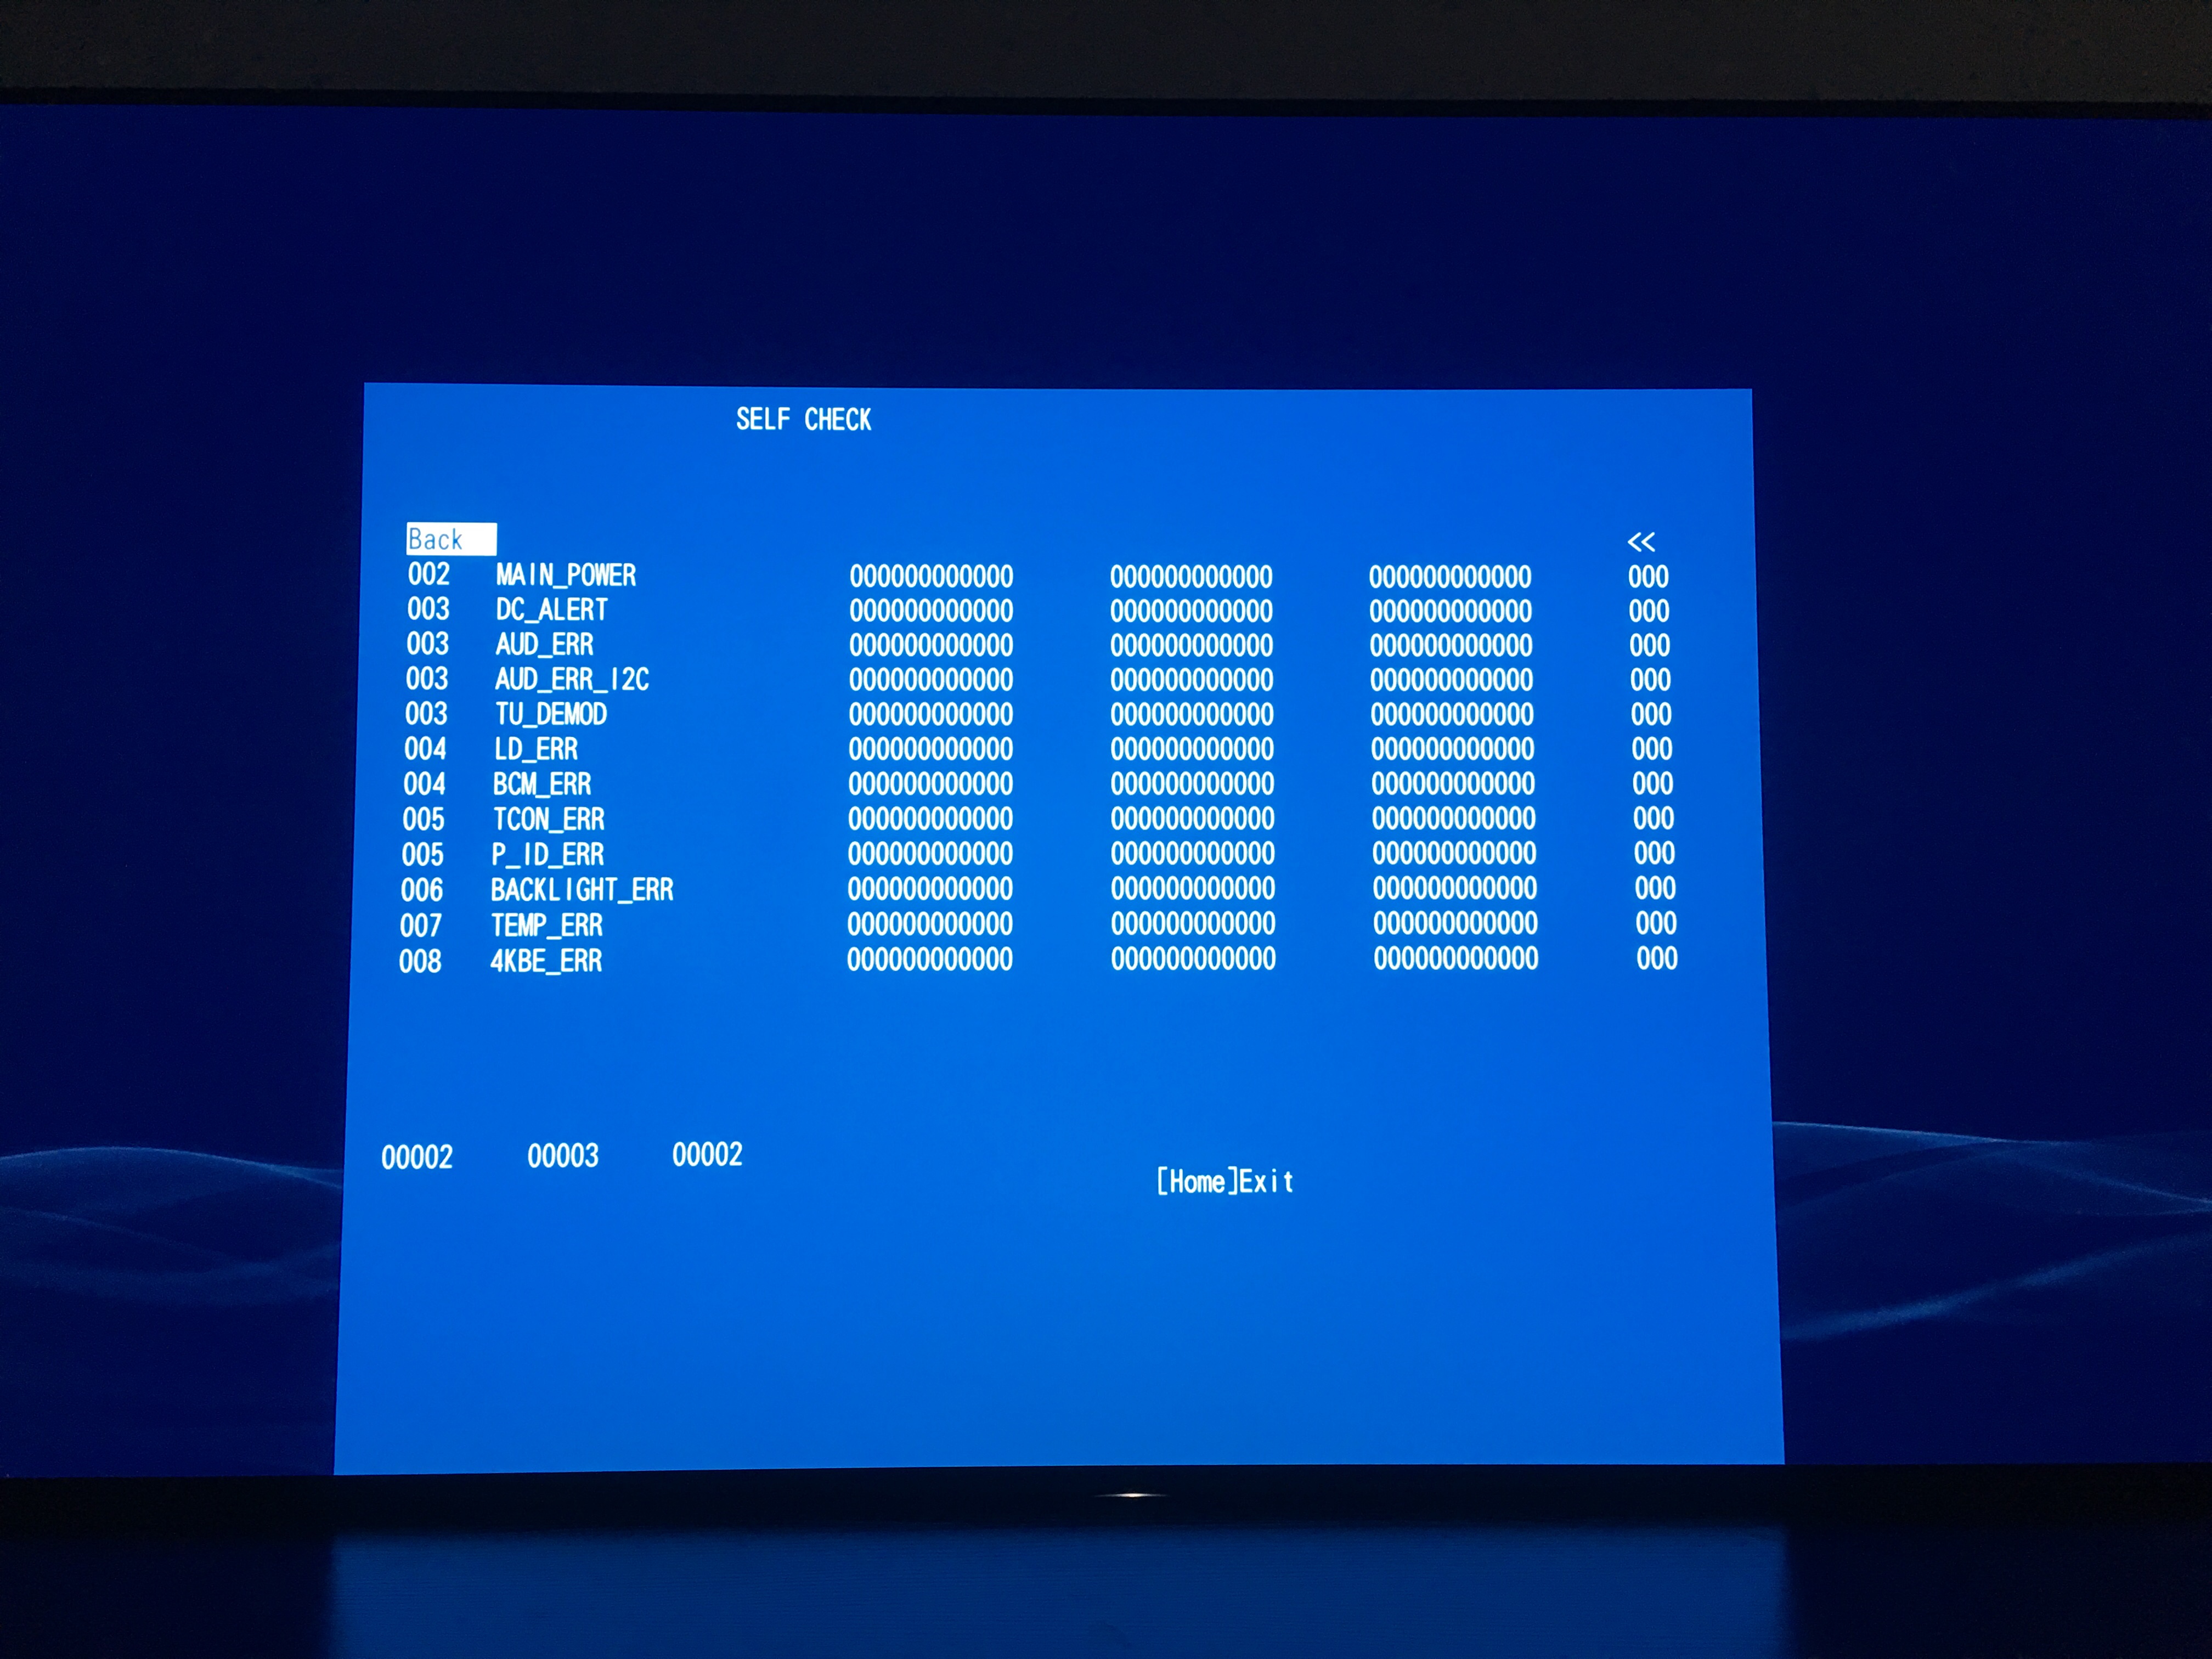Screen dimensions: 2212x1659
Task: Choose the BCM_ERR entry
Action: pyautogui.click(x=541, y=784)
